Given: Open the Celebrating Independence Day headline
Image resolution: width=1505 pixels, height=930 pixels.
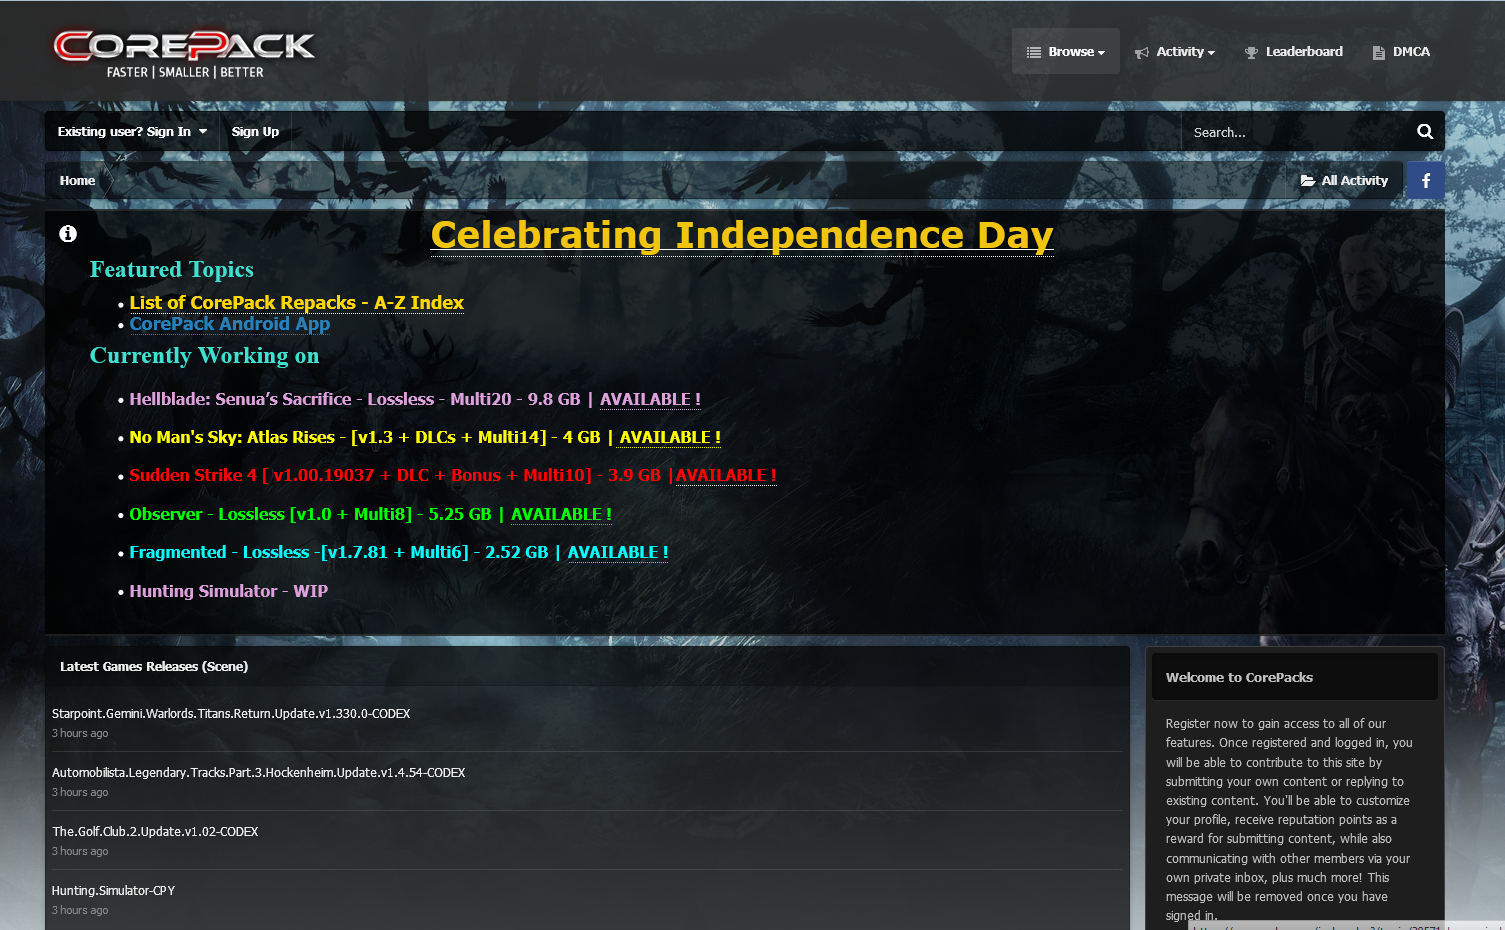Looking at the screenshot, I should (x=742, y=235).
